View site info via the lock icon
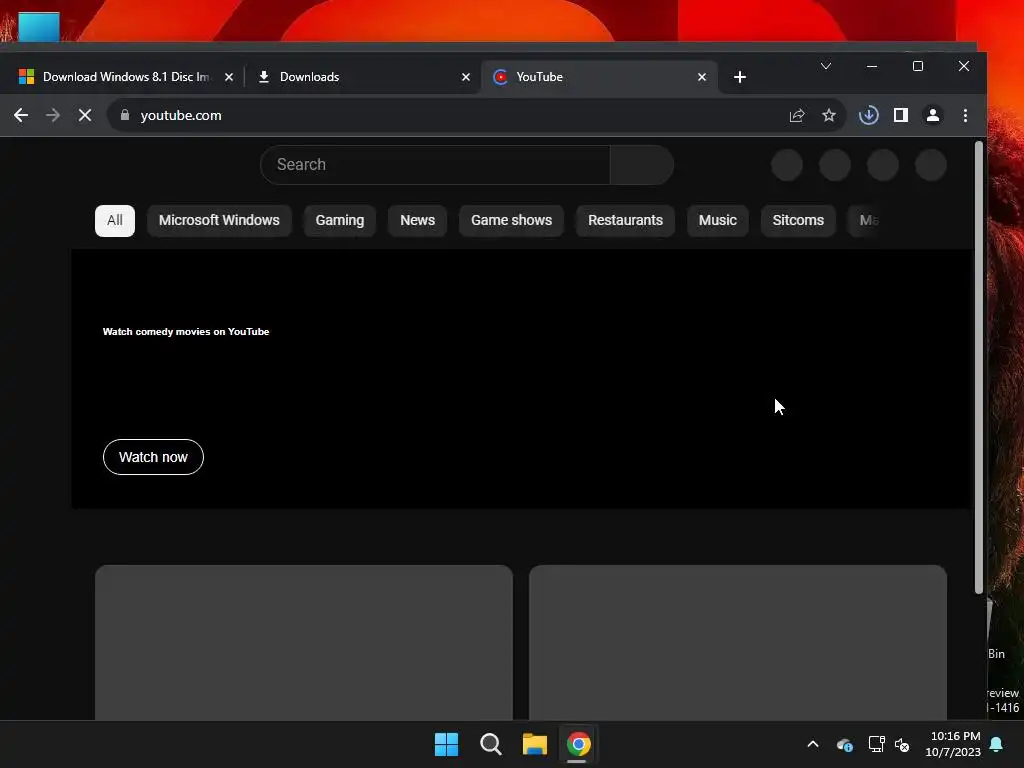 click(125, 115)
